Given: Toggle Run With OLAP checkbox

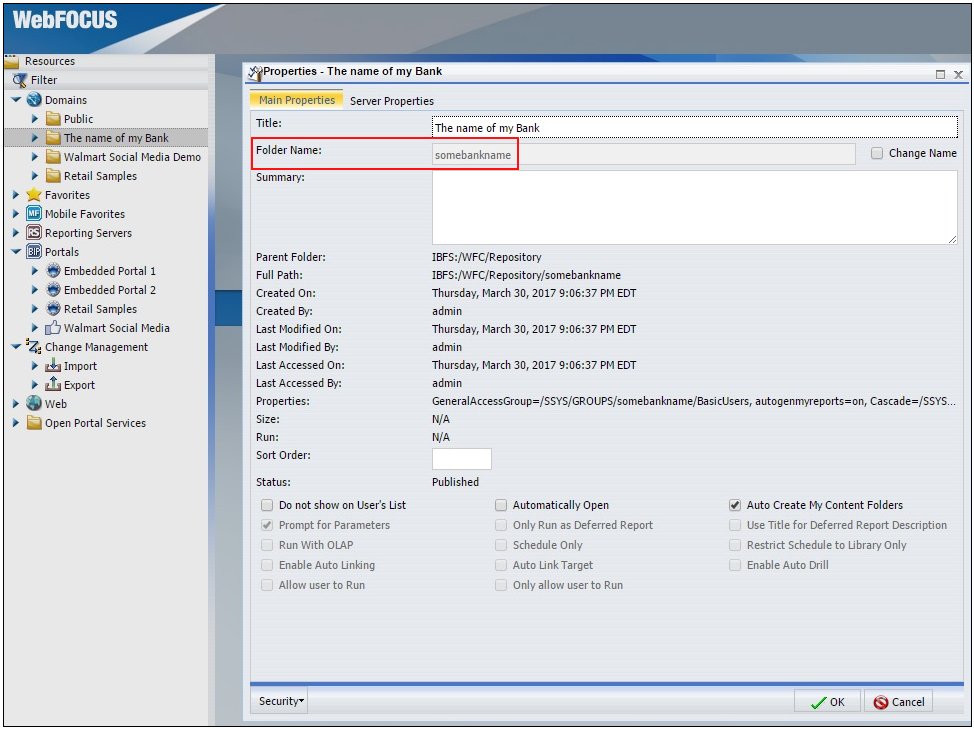Looking at the screenshot, I should [x=267, y=545].
